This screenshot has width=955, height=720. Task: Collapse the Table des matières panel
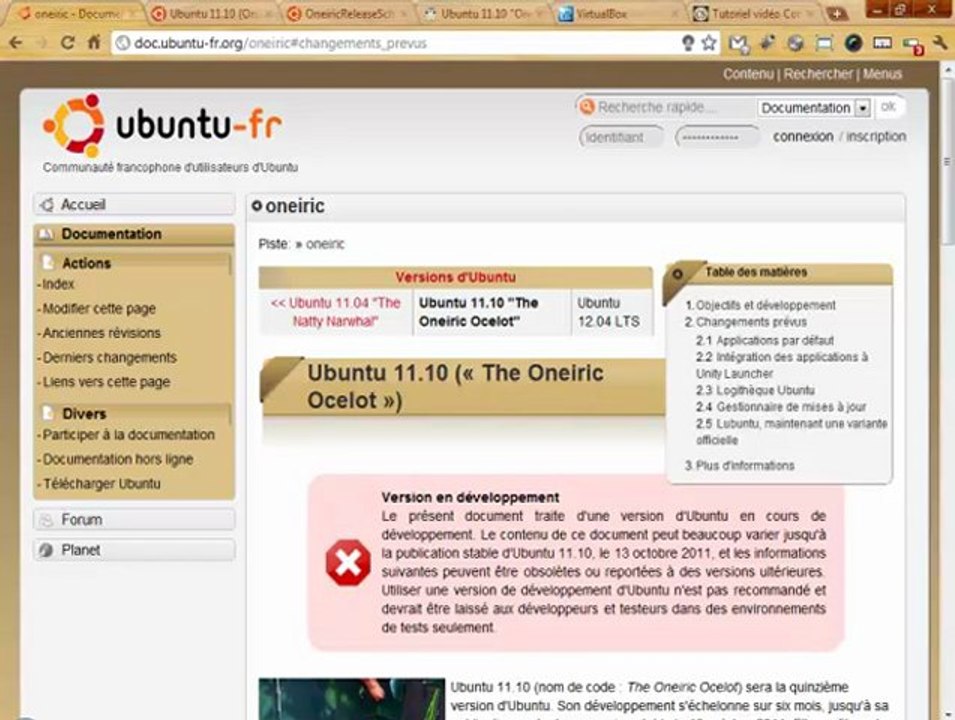677,274
